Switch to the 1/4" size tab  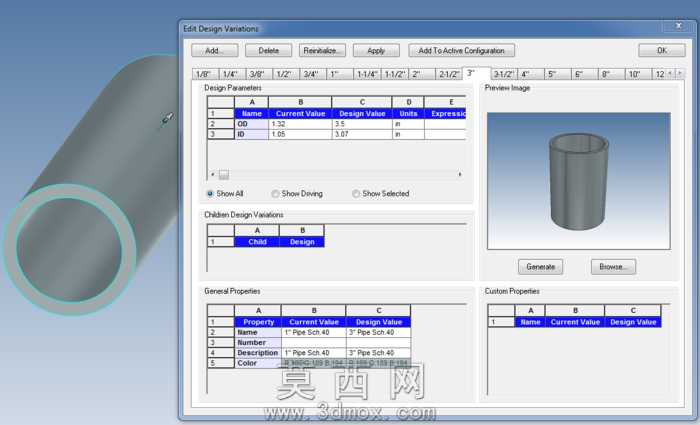[x=232, y=74]
